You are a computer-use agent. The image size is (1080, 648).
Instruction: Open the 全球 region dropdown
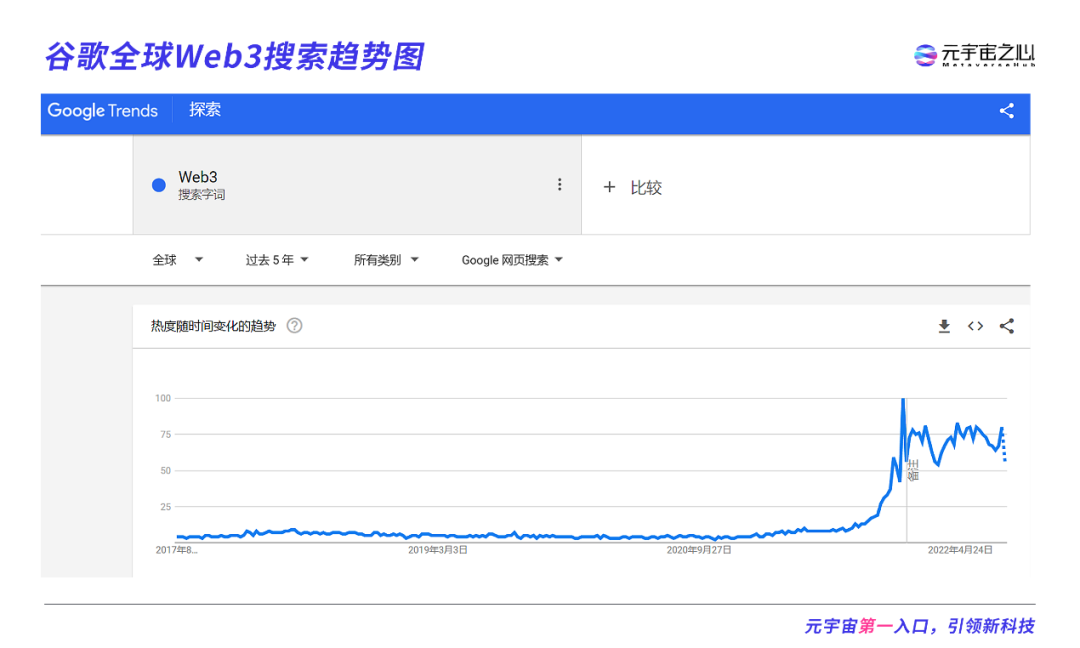pos(177,260)
